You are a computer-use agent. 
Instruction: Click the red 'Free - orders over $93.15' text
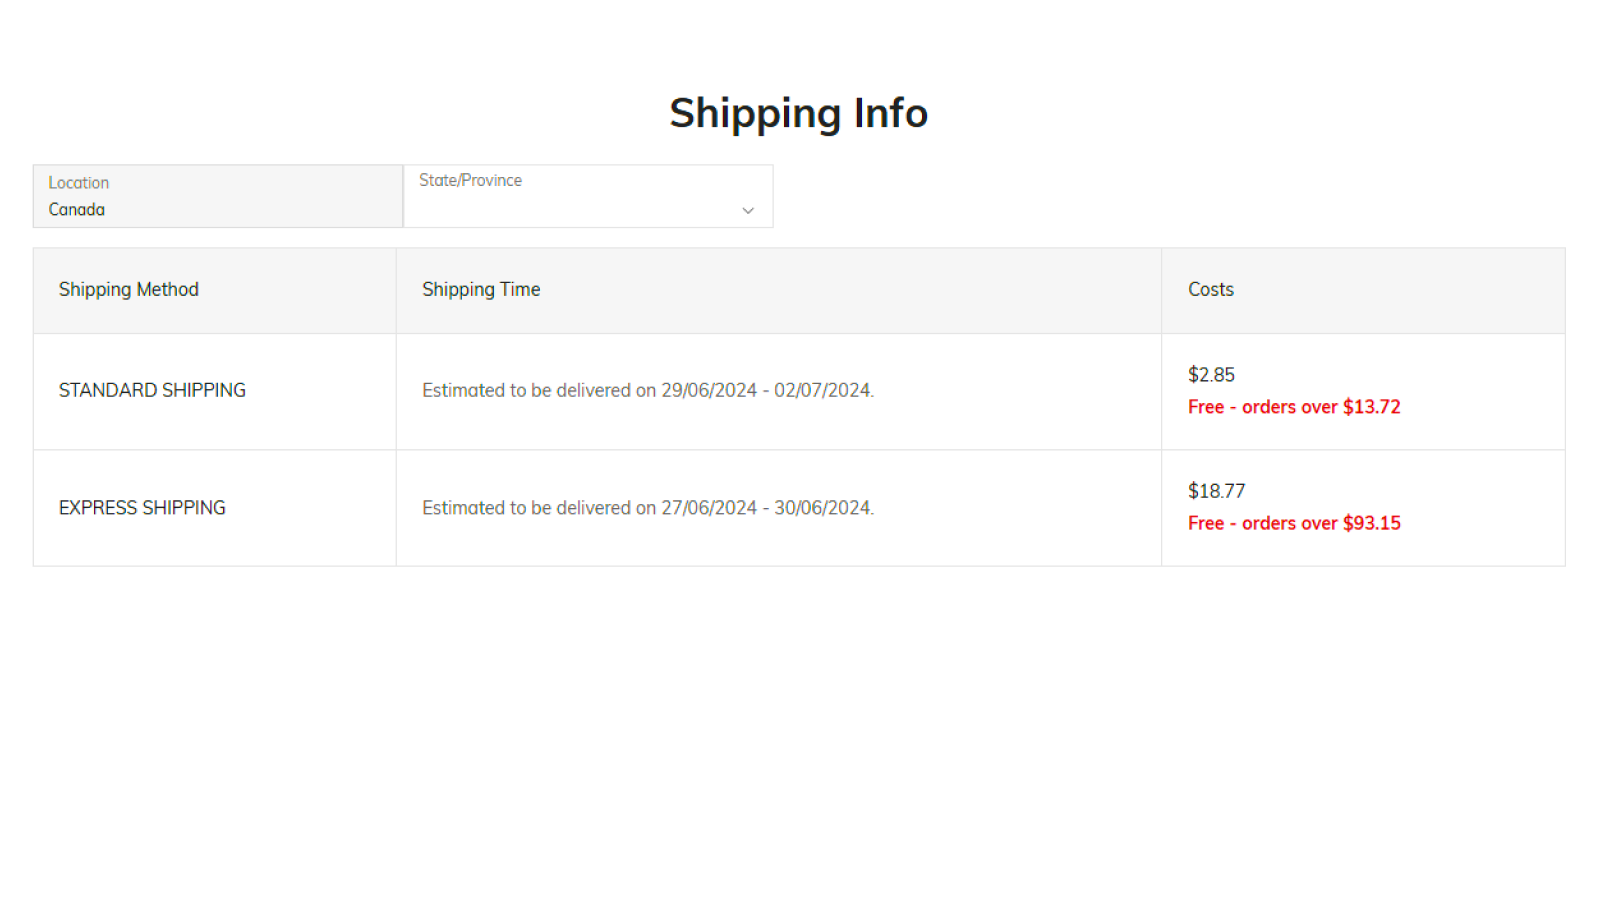[x=1294, y=523]
